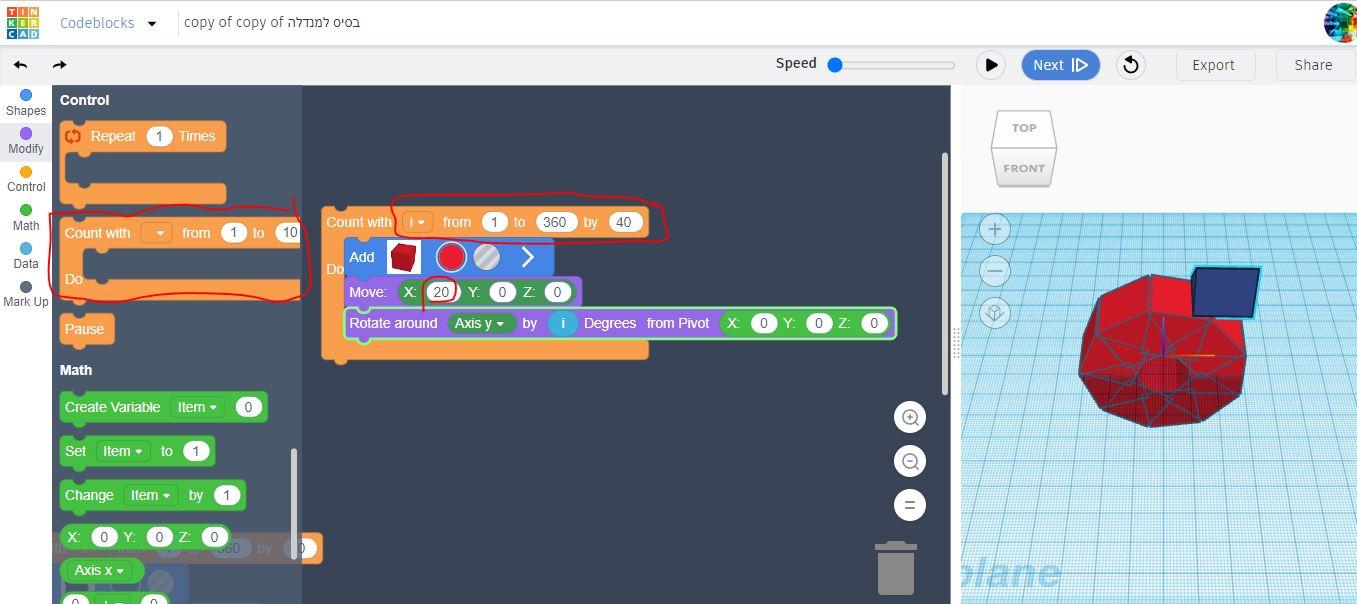The width and height of the screenshot is (1357, 604).
Task: Select the Shapes category
Action: pyautogui.click(x=26, y=103)
